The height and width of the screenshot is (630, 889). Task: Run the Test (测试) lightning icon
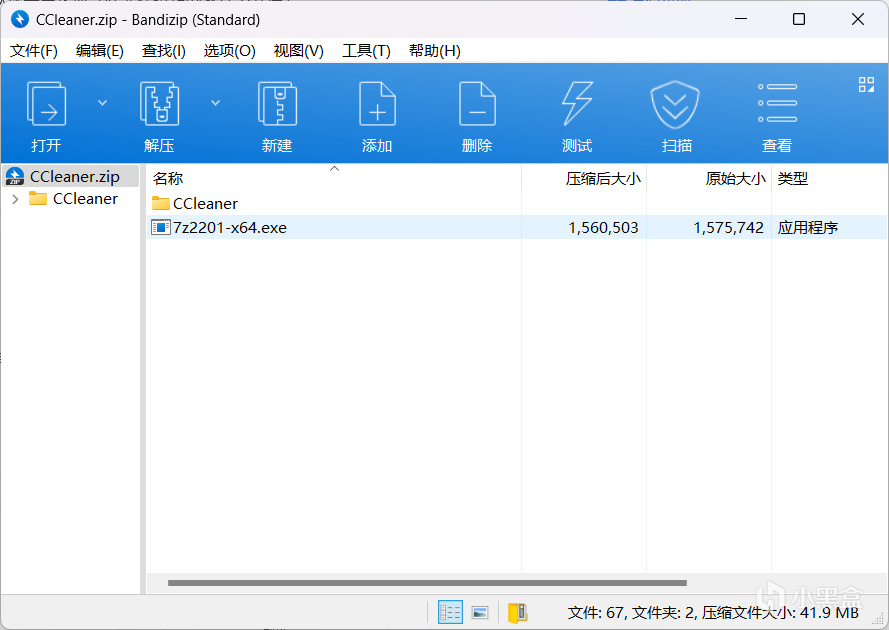(577, 104)
